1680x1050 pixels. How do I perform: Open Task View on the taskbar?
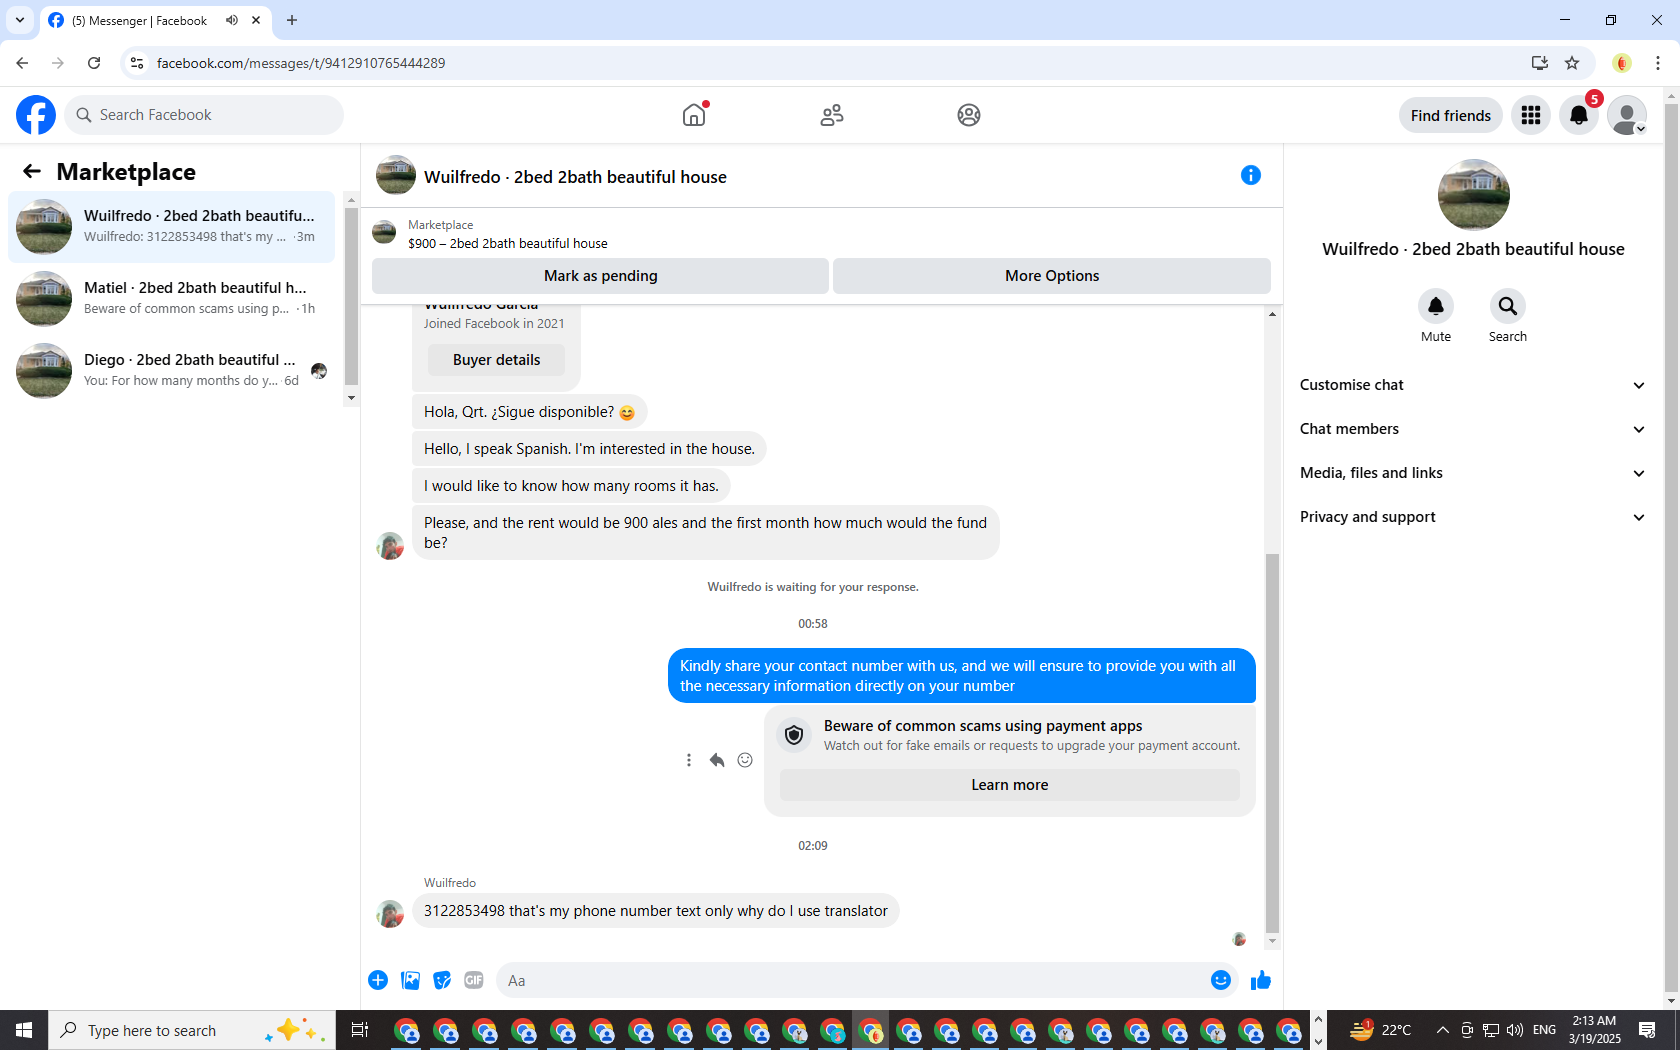coord(360,1030)
